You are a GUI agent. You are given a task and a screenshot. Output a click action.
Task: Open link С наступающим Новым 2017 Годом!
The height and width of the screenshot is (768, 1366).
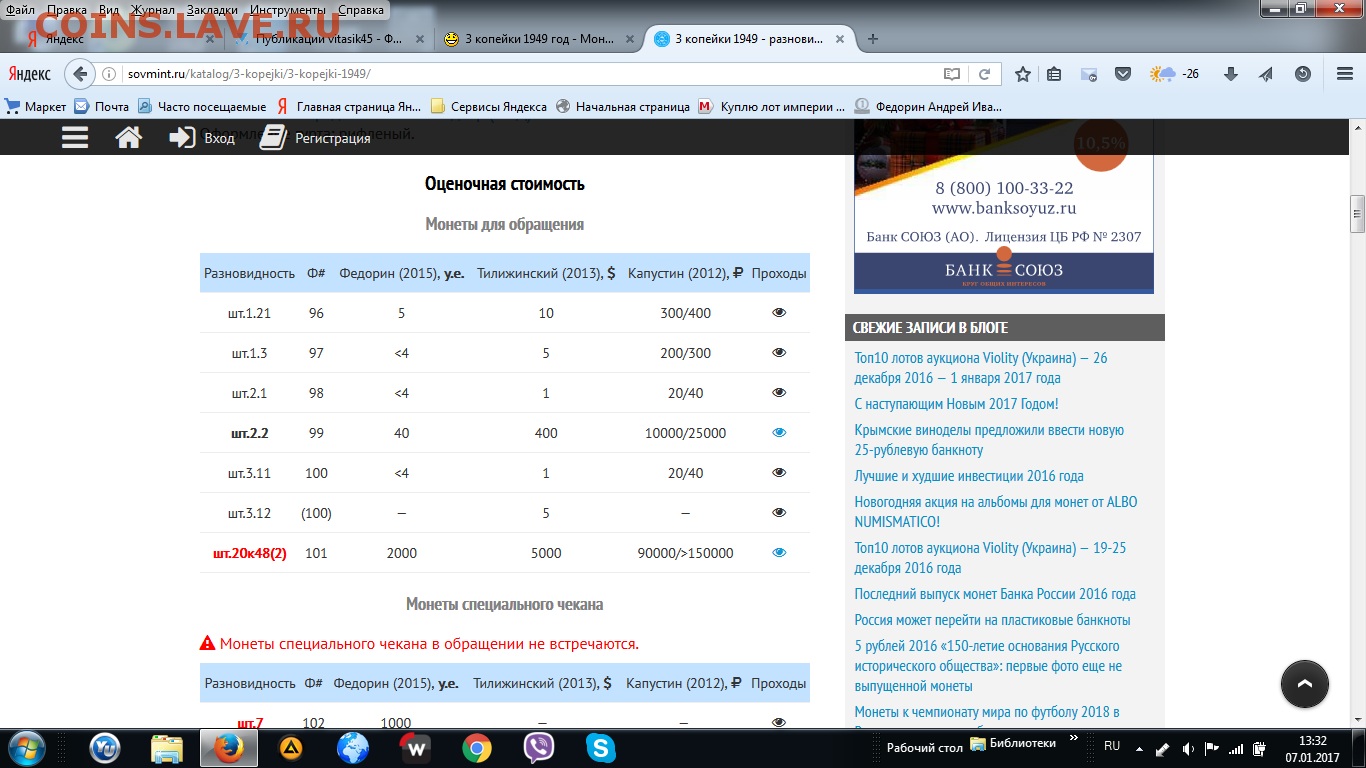tap(956, 404)
